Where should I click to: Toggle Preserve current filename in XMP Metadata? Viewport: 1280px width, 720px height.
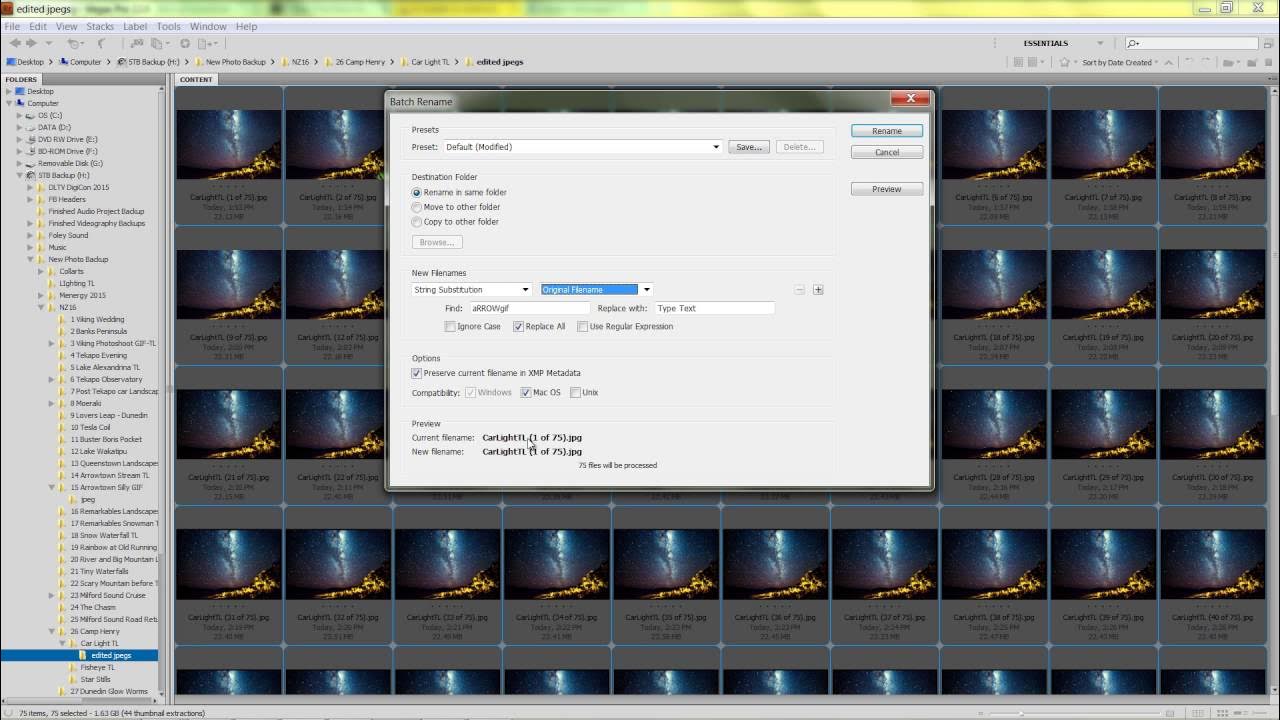pos(416,373)
